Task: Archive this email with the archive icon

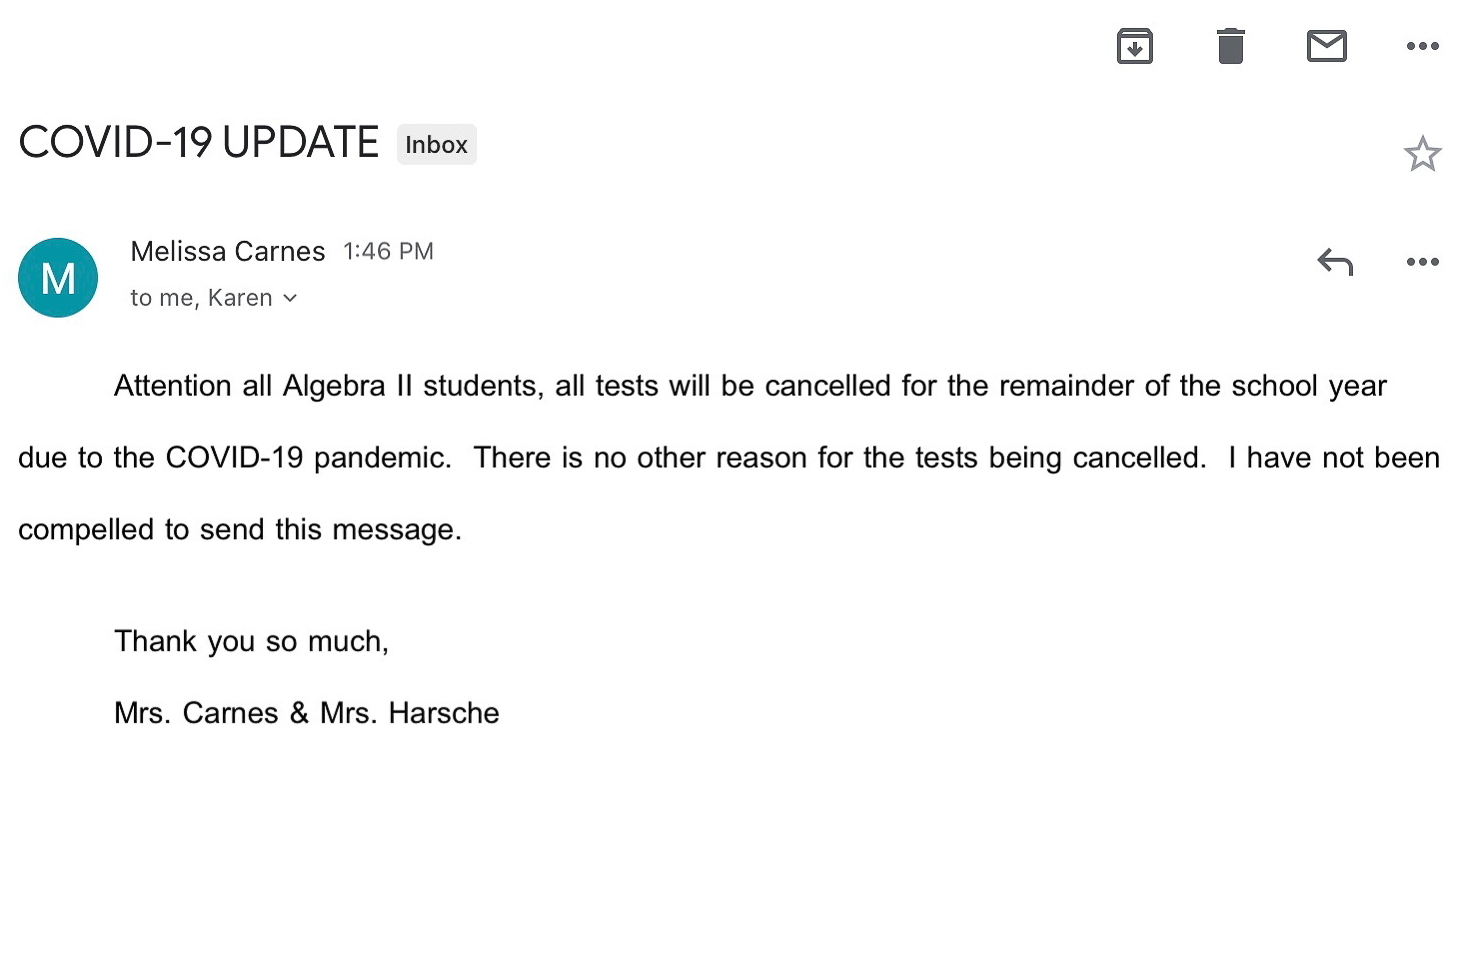Action: point(1134,46)
